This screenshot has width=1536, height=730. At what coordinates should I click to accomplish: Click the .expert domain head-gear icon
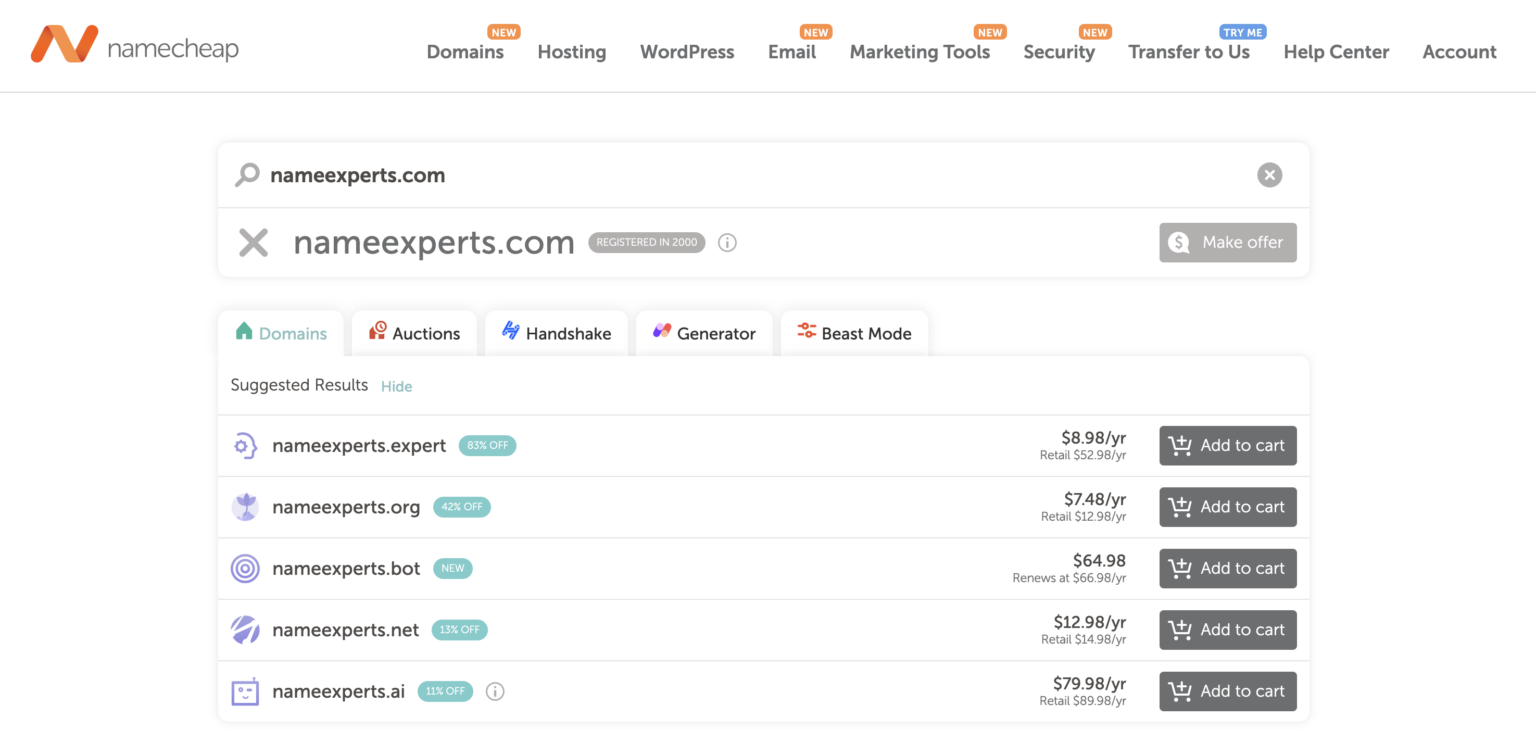245,446
